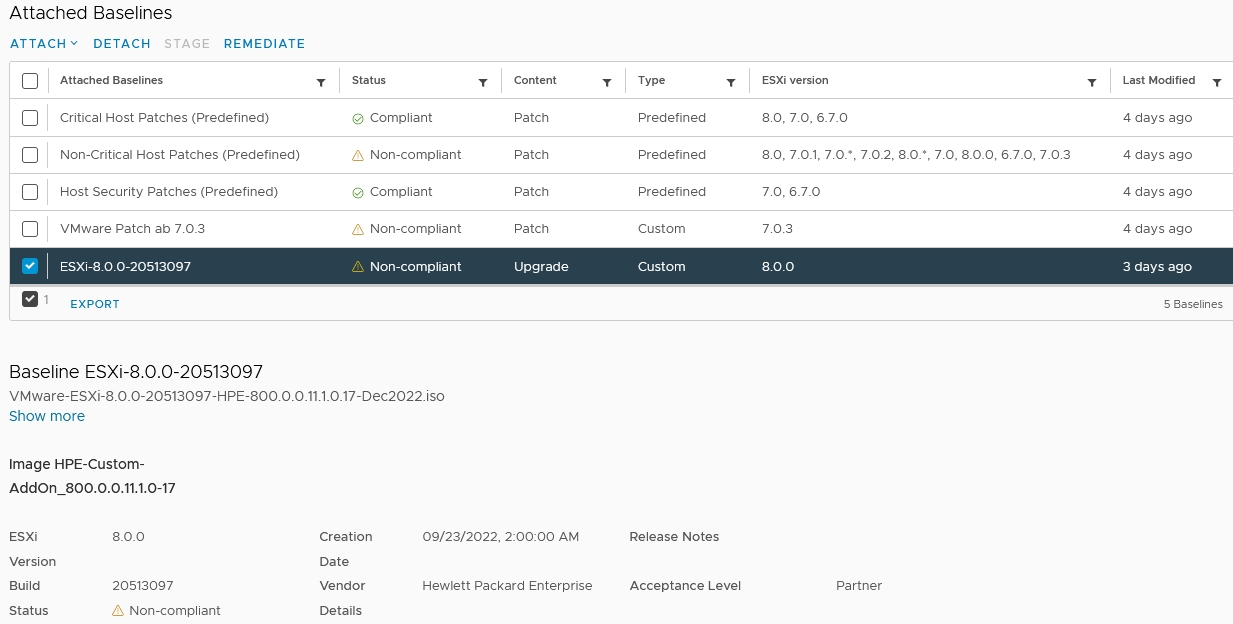
Task: Select the Critical Host Patches checkbox
Action: 30,118
